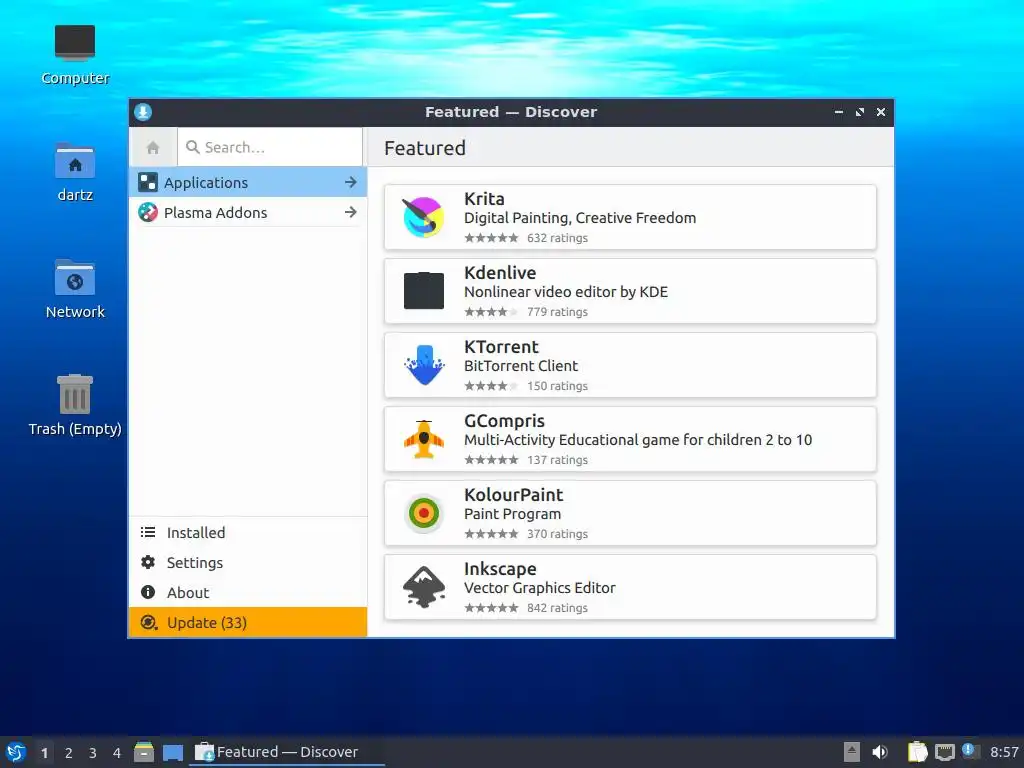
Task: Click the GCompris airplane icon
Action: [424, 439]
